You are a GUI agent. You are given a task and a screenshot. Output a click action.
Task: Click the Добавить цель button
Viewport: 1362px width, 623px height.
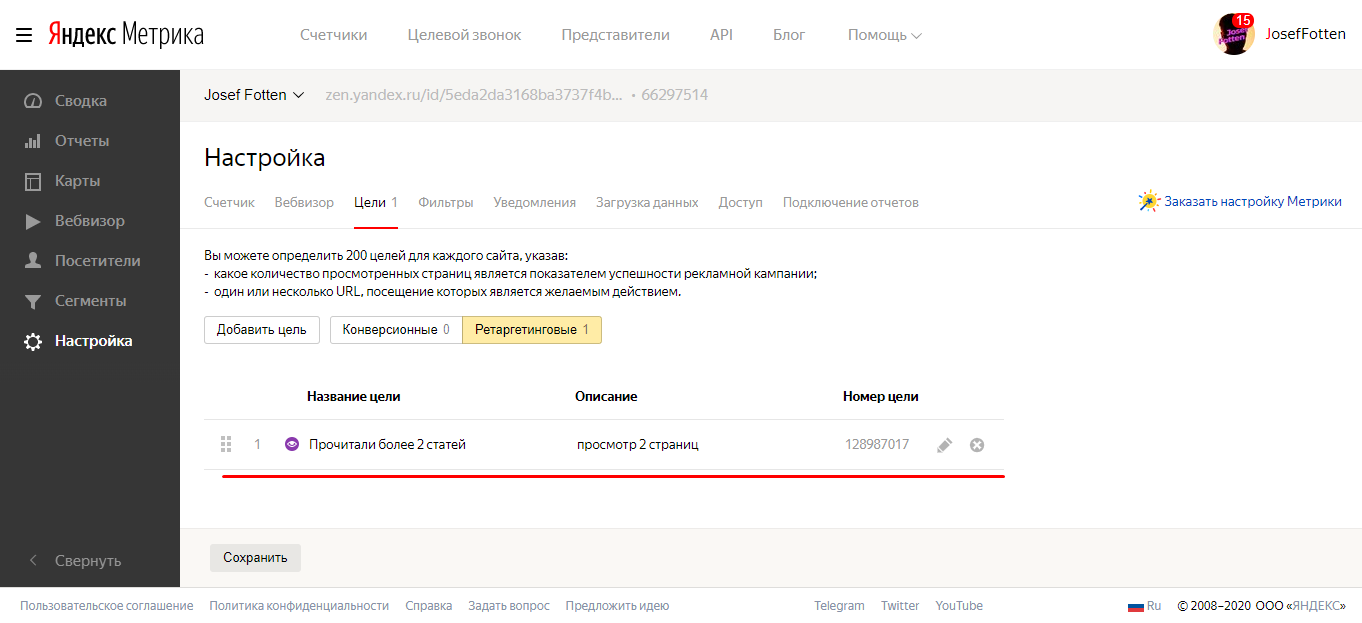[261, 330]
